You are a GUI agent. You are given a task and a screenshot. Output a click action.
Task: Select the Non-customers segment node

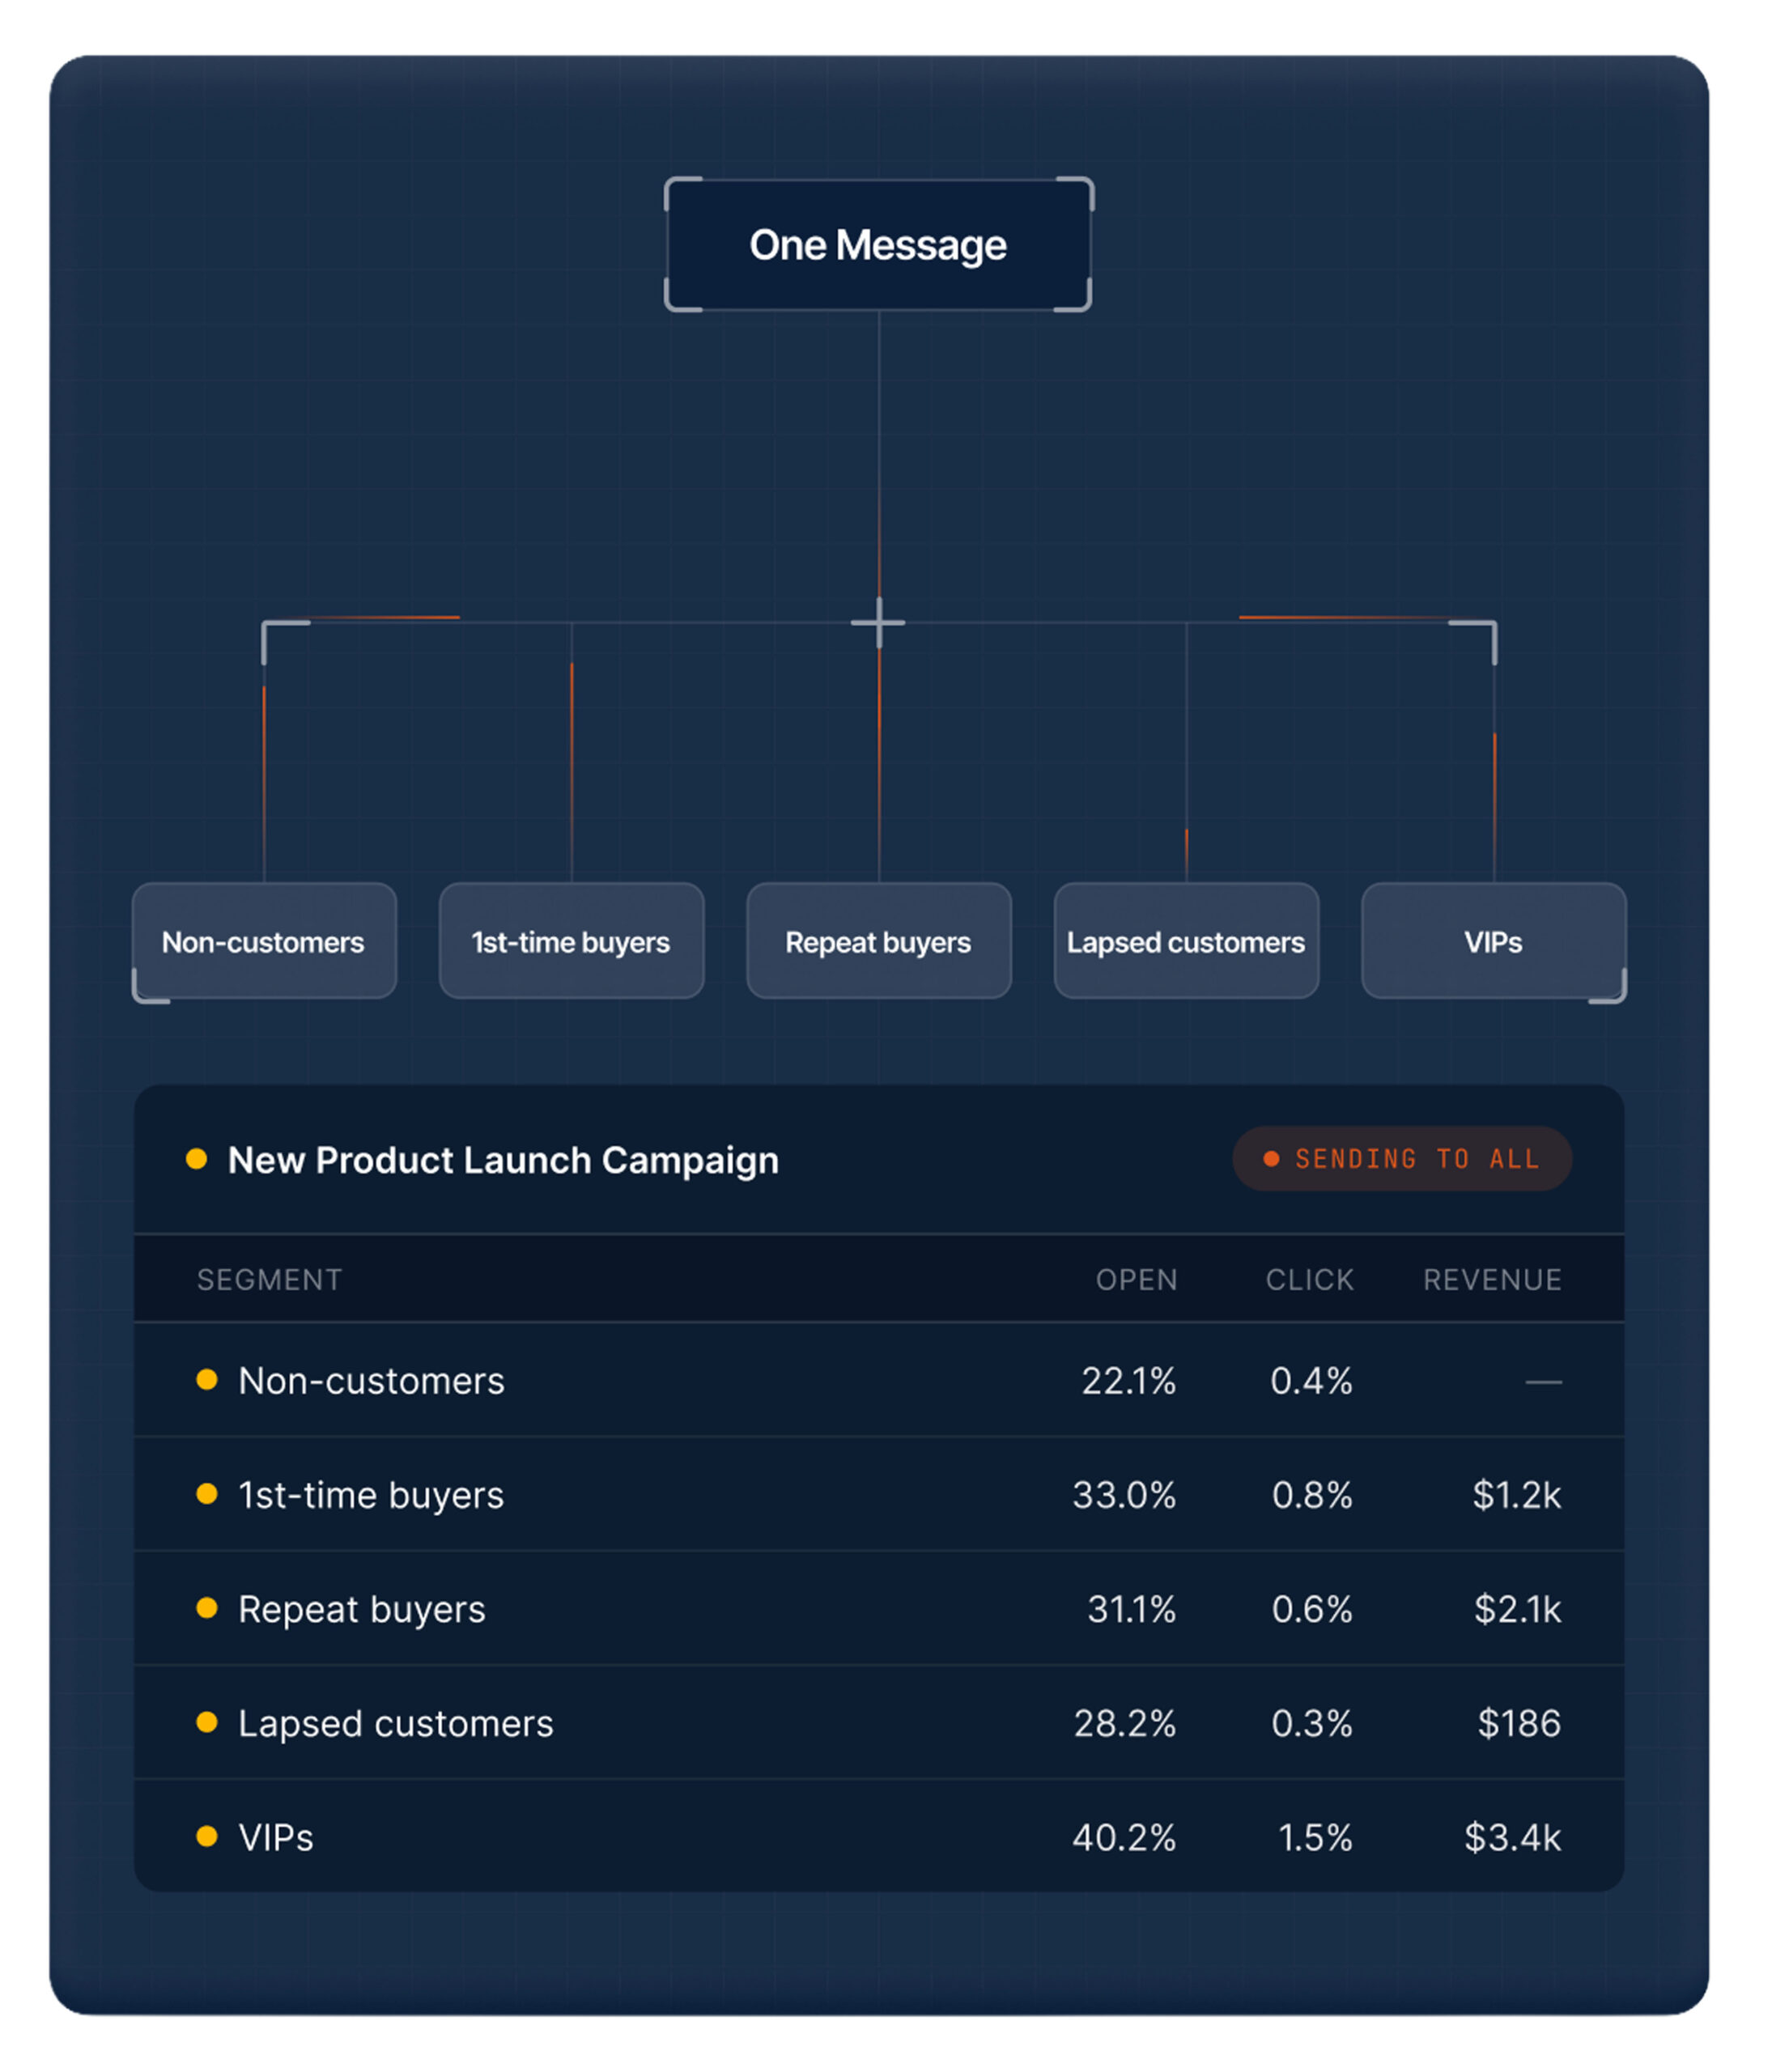(x=264, y=940)
